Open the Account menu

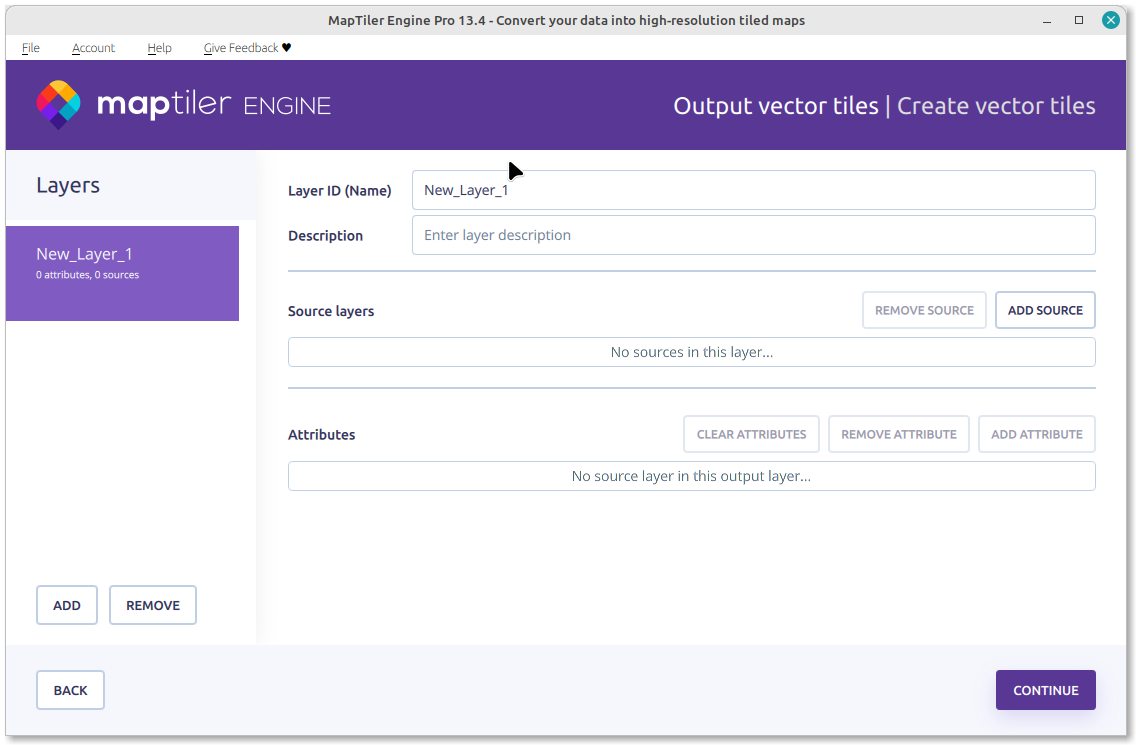pyautogui.click(x=93, y=48)
